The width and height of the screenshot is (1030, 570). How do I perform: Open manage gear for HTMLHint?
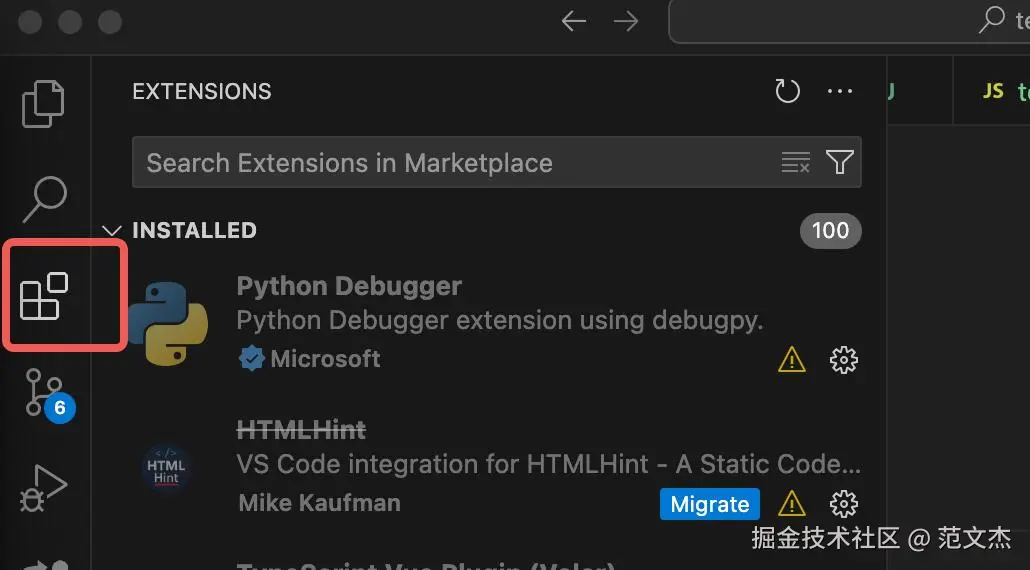(844, 503)
